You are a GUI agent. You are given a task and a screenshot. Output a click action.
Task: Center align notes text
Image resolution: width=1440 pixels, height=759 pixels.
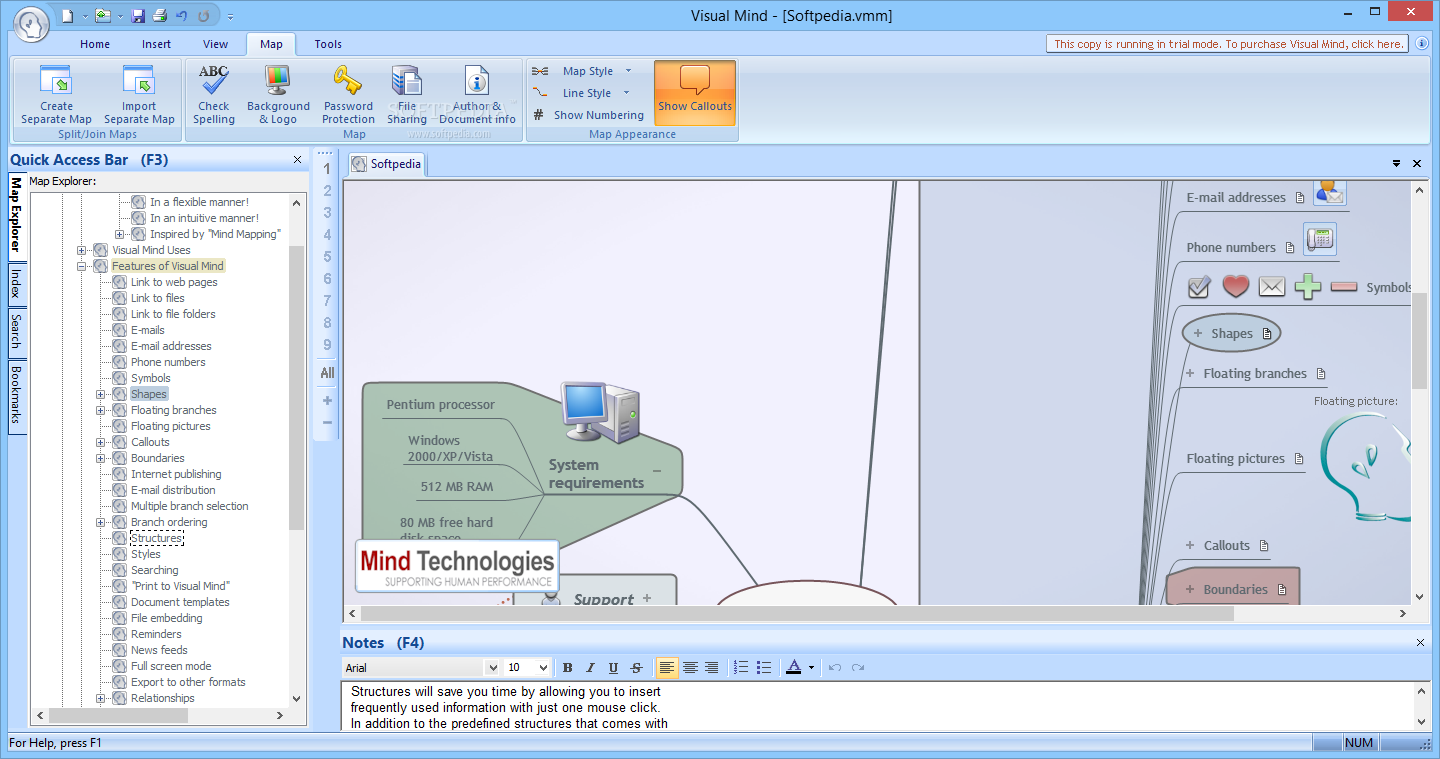[x=690, y=667]
